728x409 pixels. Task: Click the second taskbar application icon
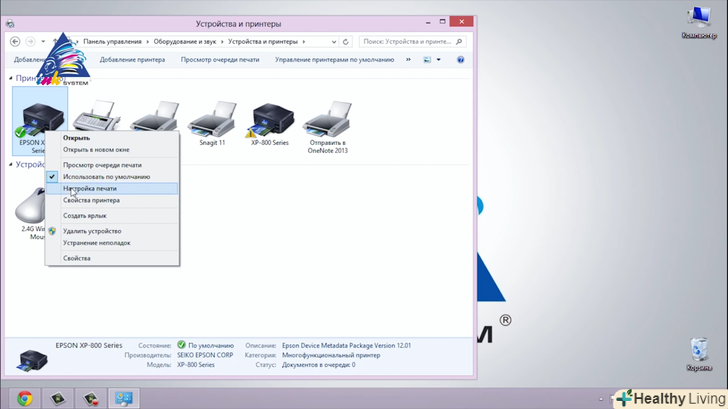(x=58, y=398)
